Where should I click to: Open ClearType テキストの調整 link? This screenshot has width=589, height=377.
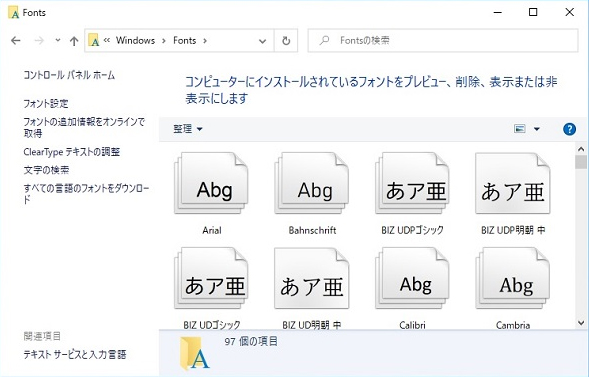tap(71, 152)
